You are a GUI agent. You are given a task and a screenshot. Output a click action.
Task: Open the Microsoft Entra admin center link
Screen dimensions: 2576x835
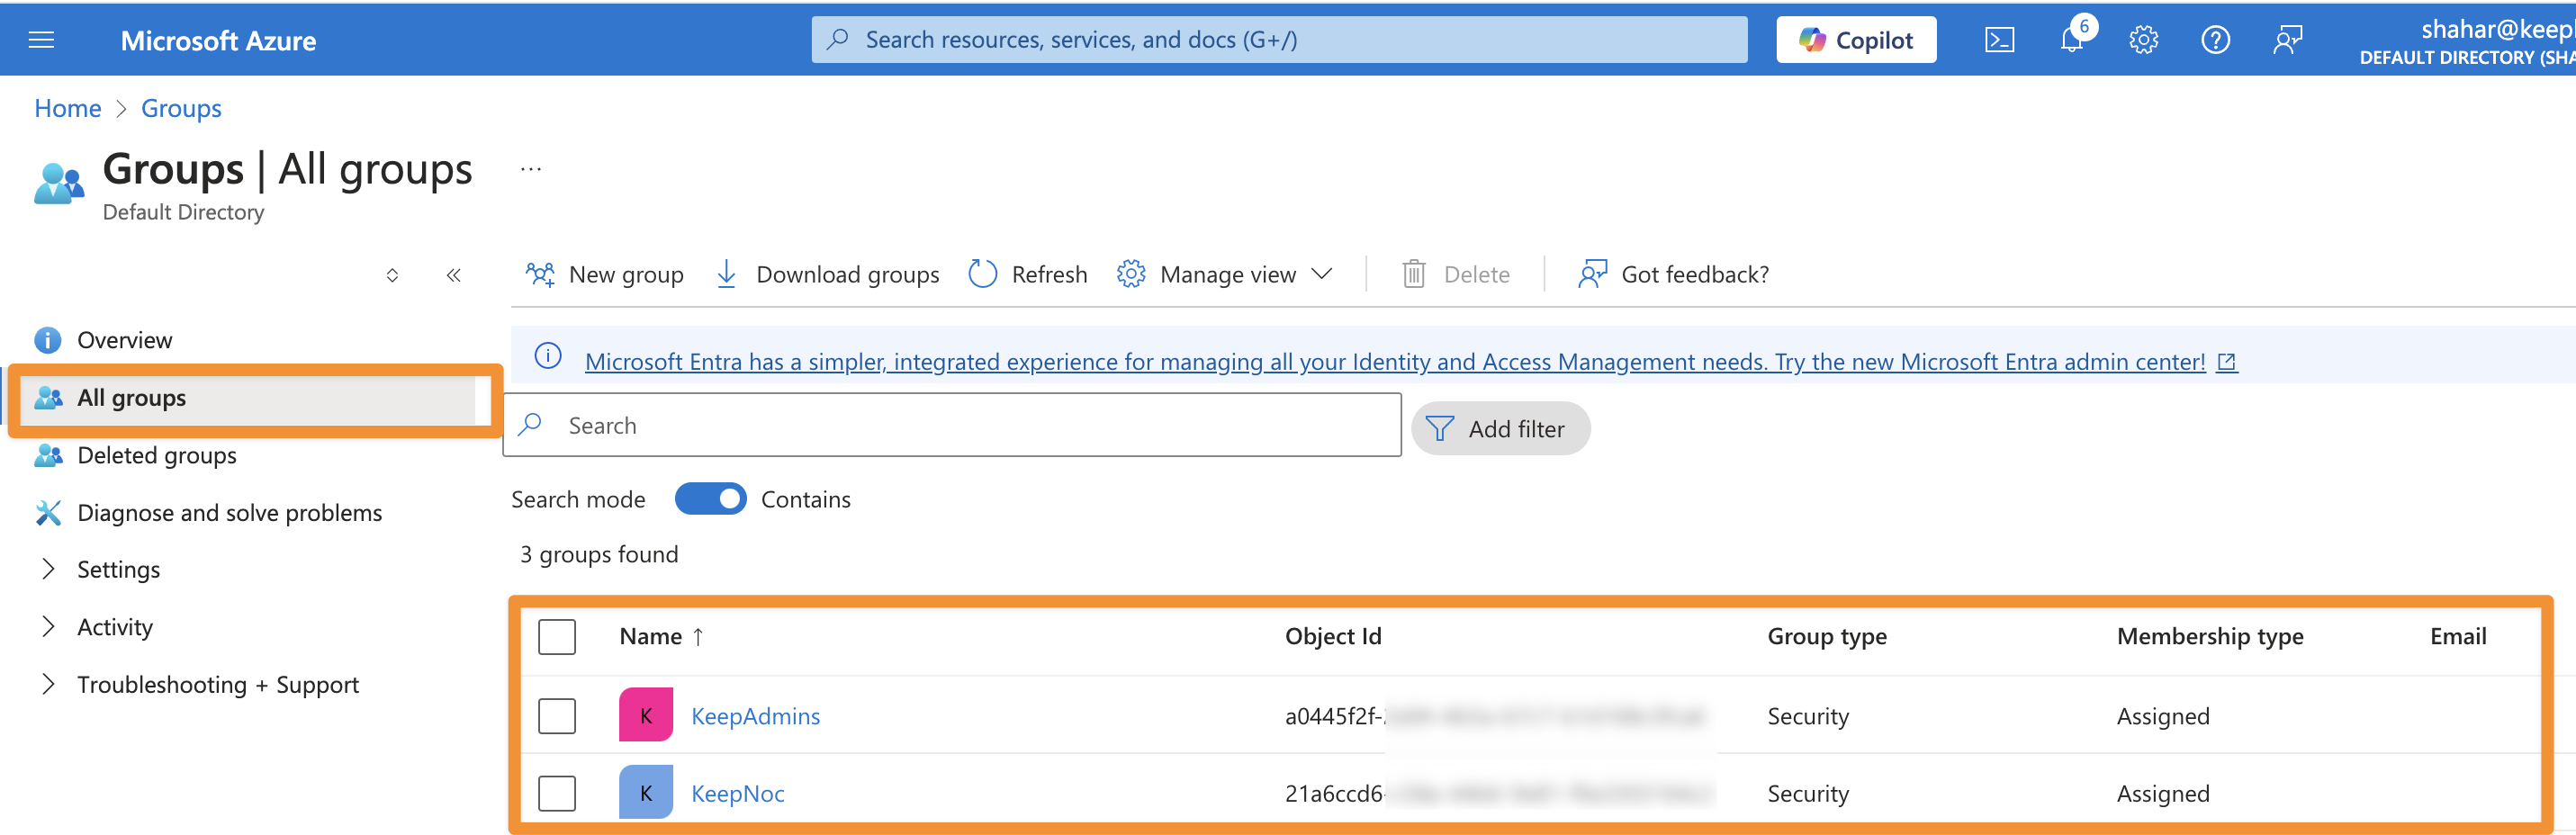1395,362
